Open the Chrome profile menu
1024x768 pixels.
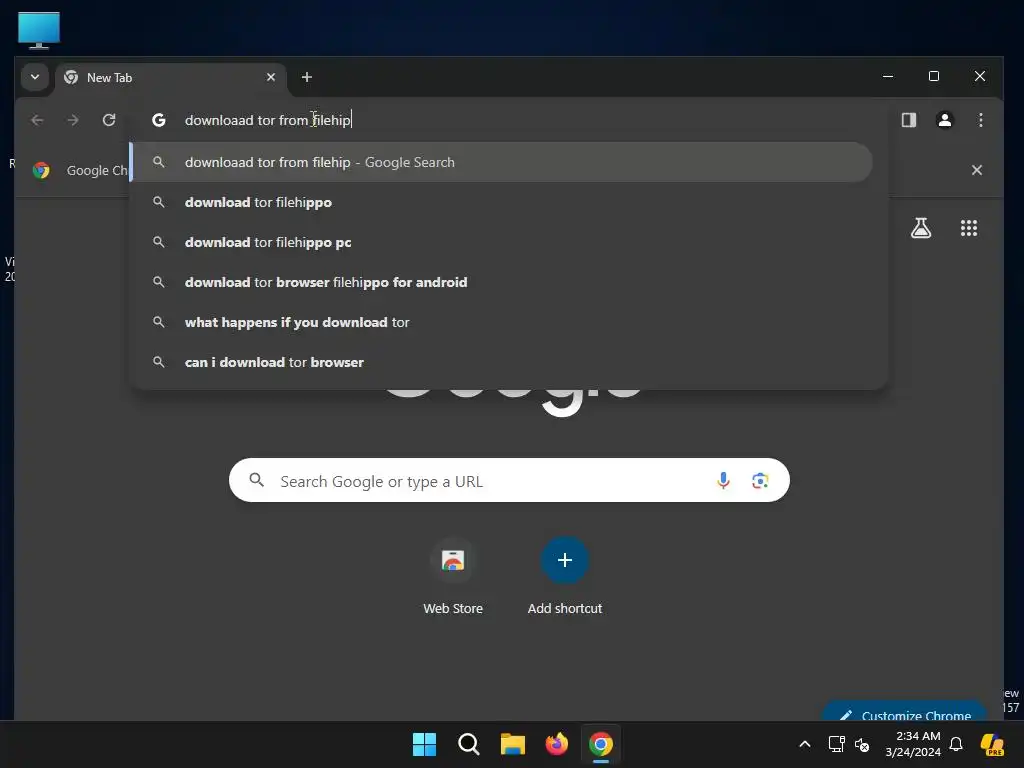point(944,120)
